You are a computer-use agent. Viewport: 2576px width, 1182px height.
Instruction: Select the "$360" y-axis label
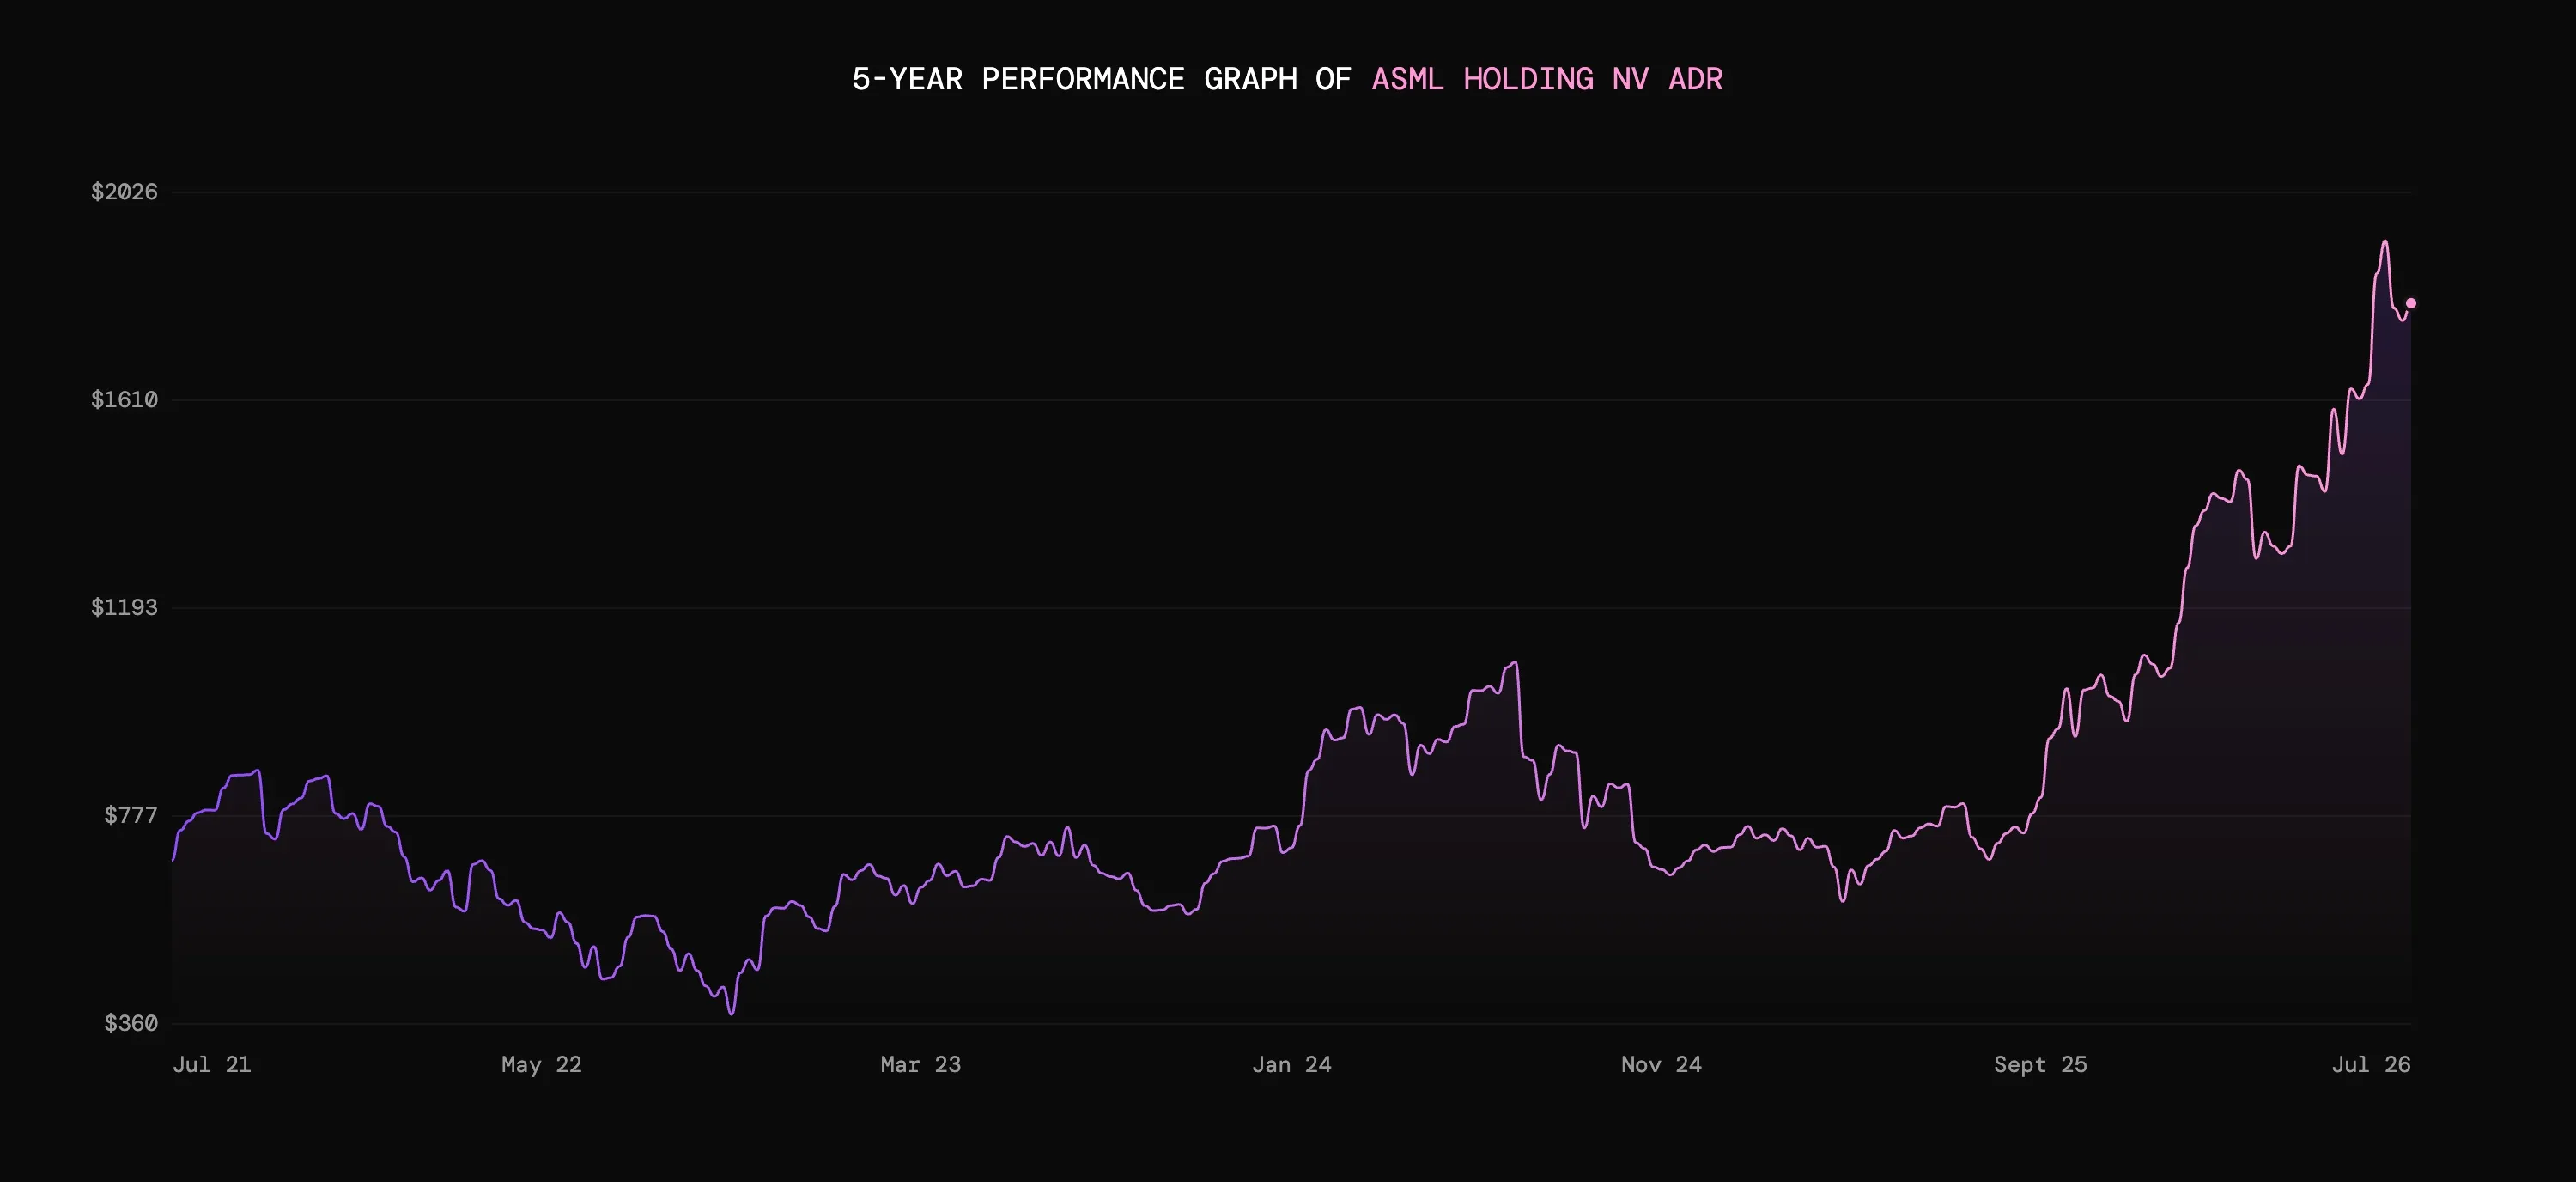click(x=131, y=1023)
